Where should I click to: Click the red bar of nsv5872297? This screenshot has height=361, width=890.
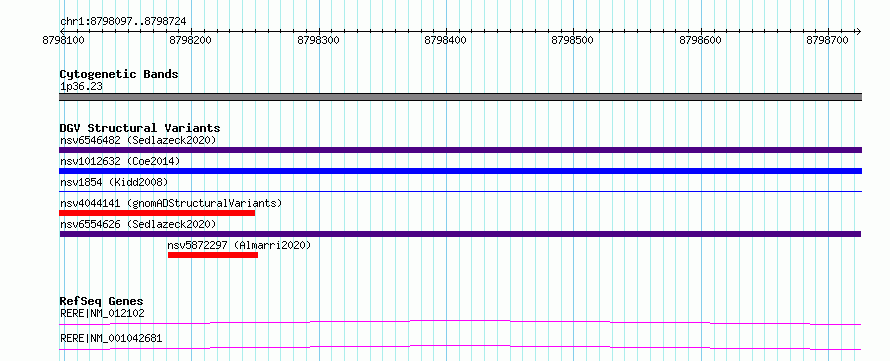tap(213, 255)
